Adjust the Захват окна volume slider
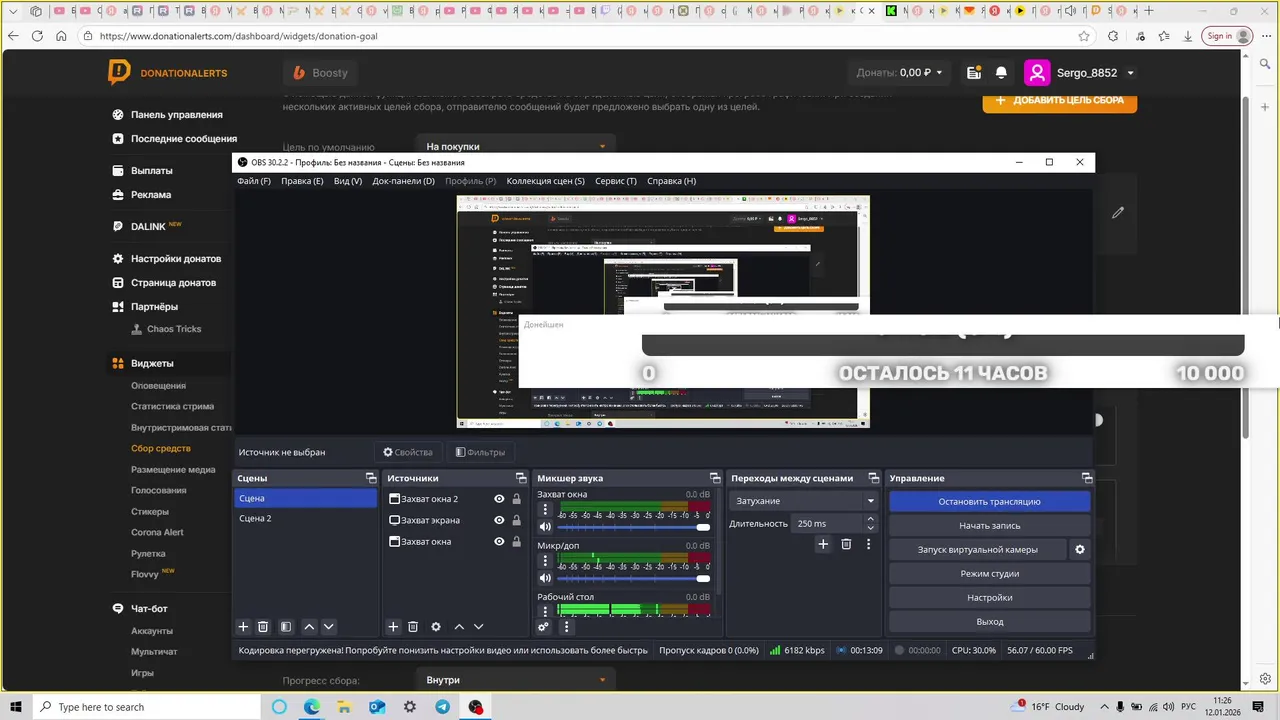 tap(634, 527)
